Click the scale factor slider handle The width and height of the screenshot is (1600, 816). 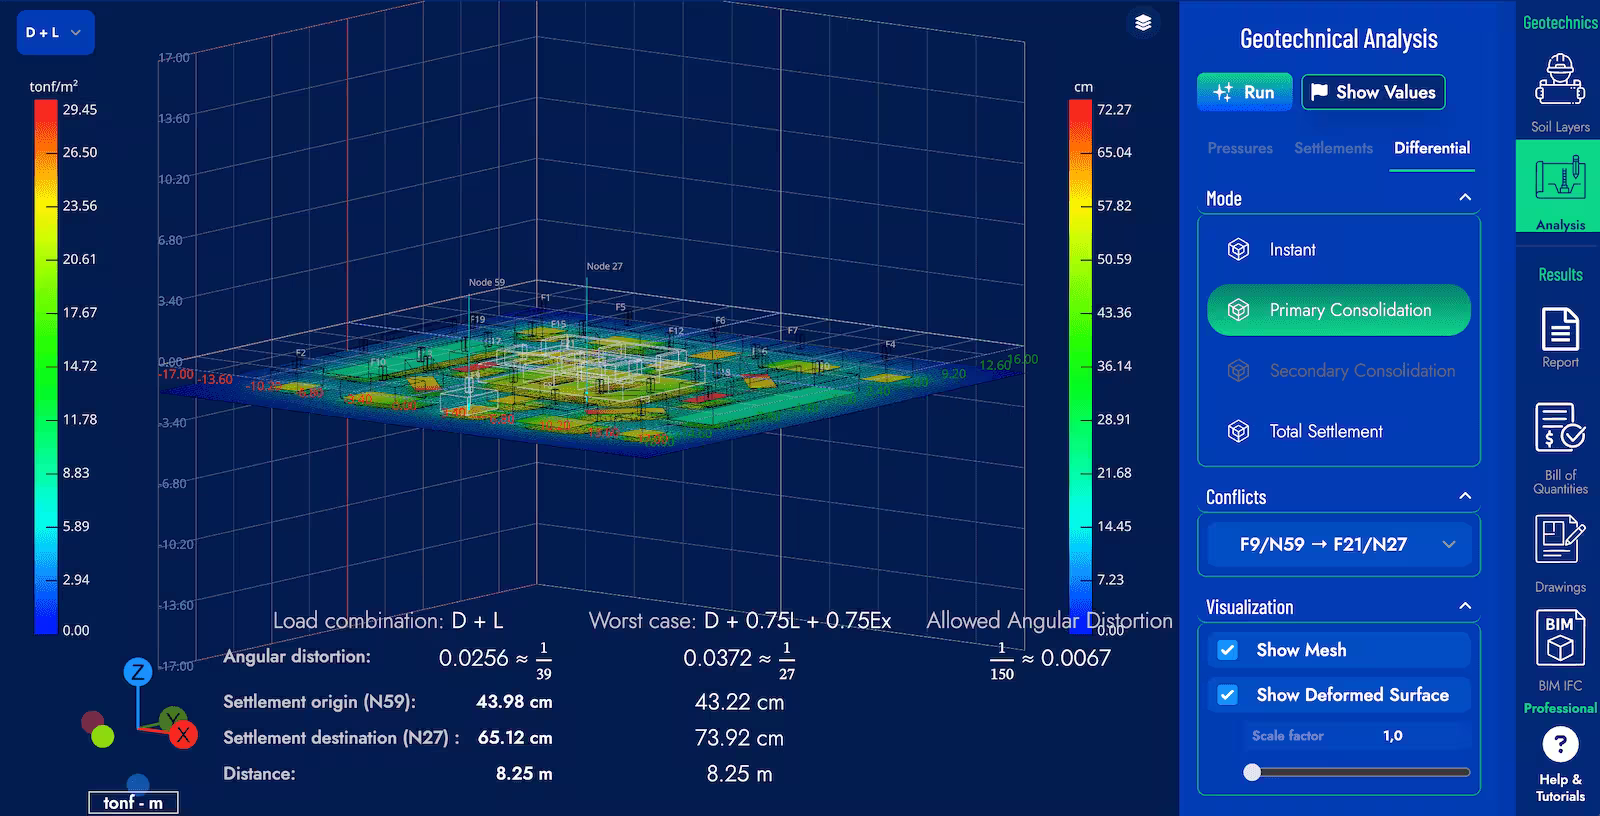point(1252,772)
